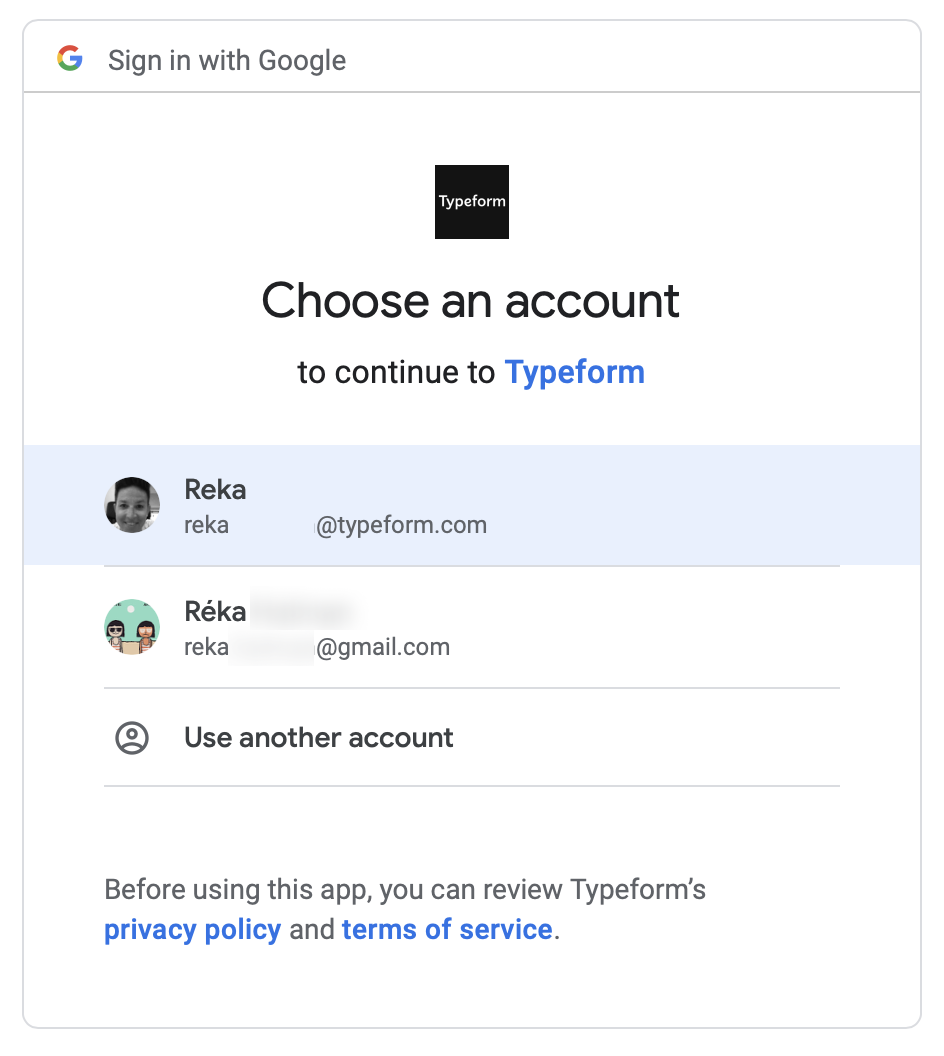Open the privacy policy link
This screenshot has width=944, height=1056.
point(192,929)
